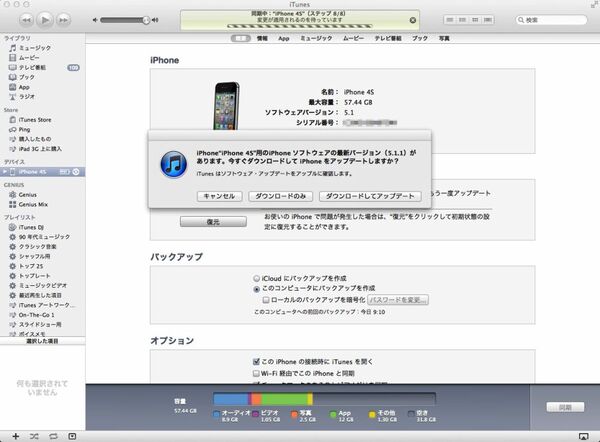Select ミュージック in library sidebar
Viewport: 600px width, 442px height.
click(42, 48)
